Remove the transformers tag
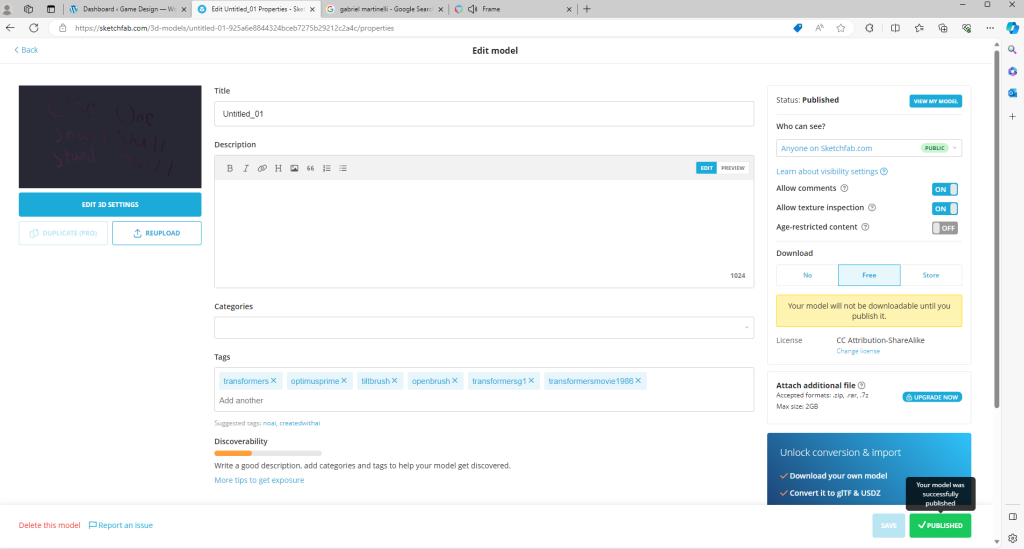 click(x=274, y=381)
